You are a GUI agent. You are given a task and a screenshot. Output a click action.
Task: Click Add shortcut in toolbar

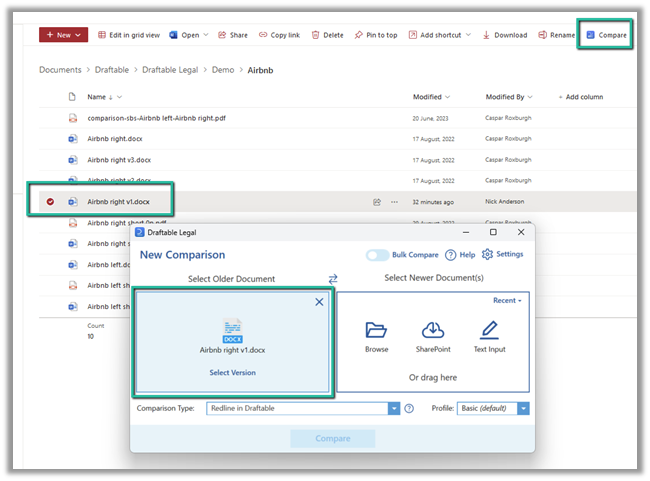tap(435, 35)
